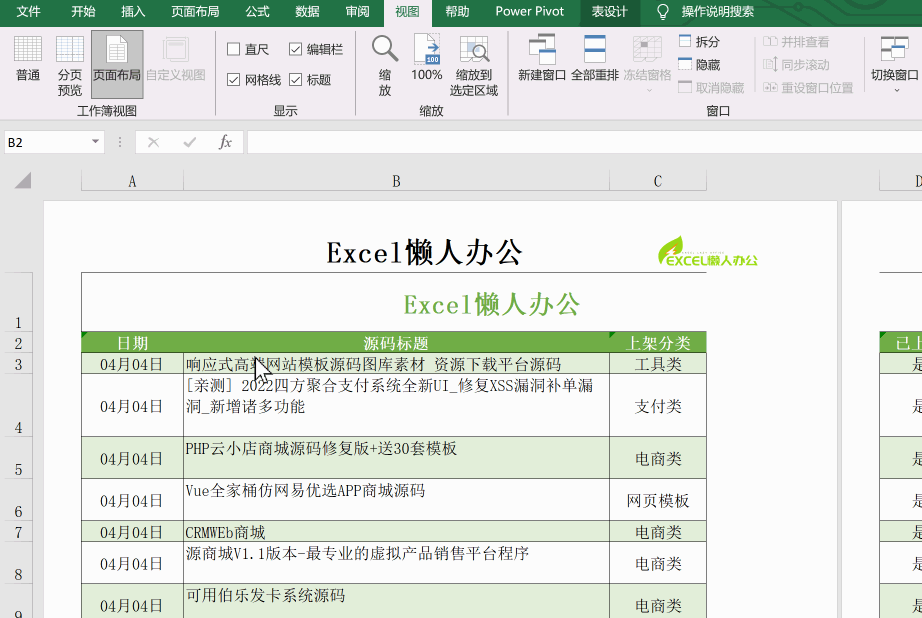
Task: Expand the Name Box dropdown arrow
Action: click(x=95, y=142)
